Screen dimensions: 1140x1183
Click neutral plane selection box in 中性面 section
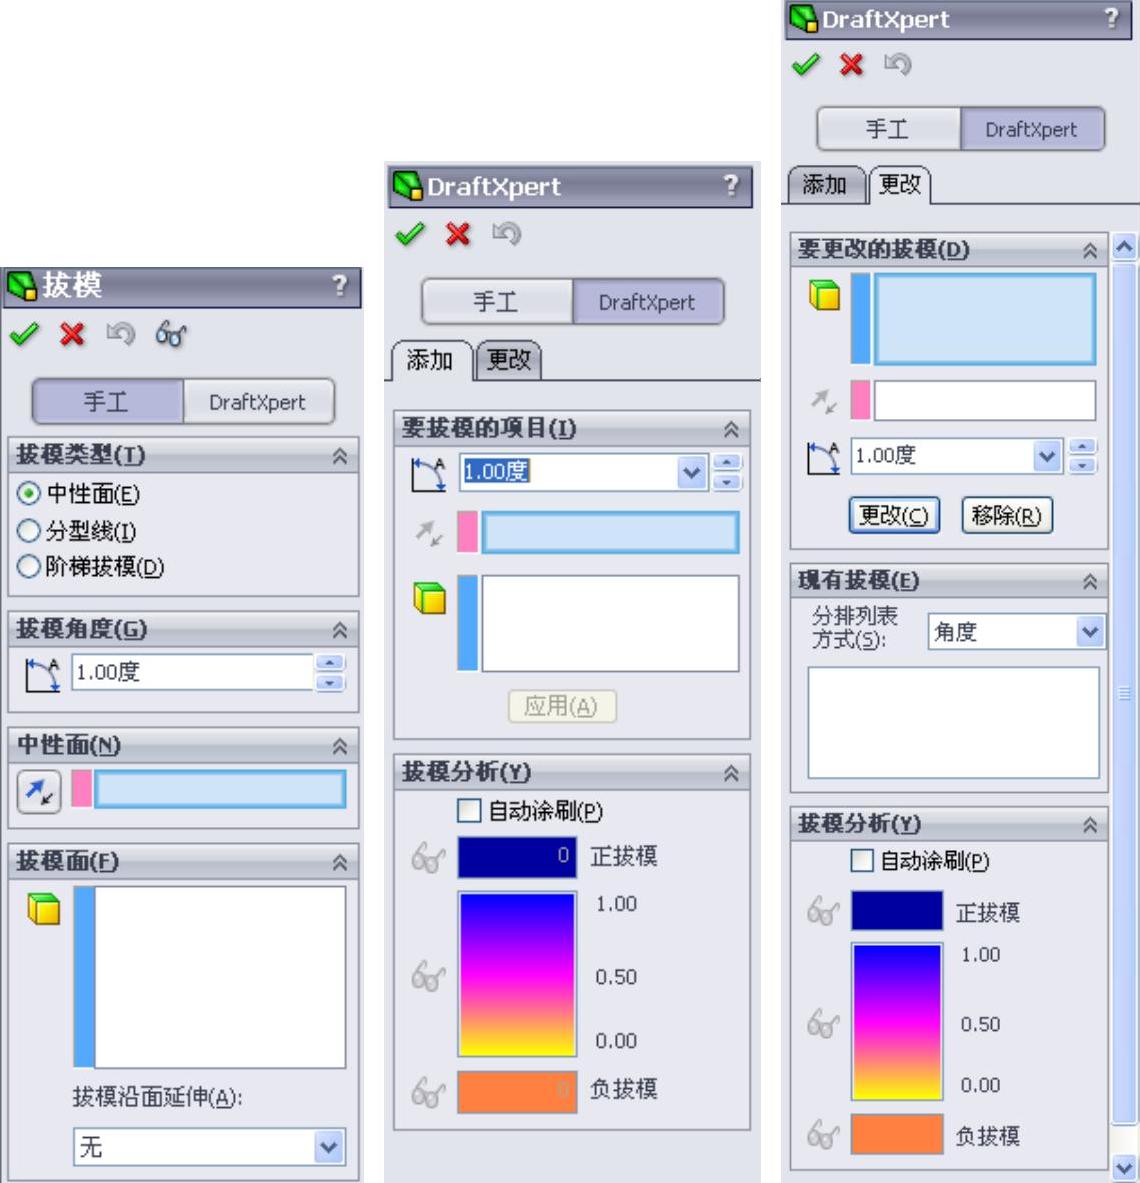220,789
